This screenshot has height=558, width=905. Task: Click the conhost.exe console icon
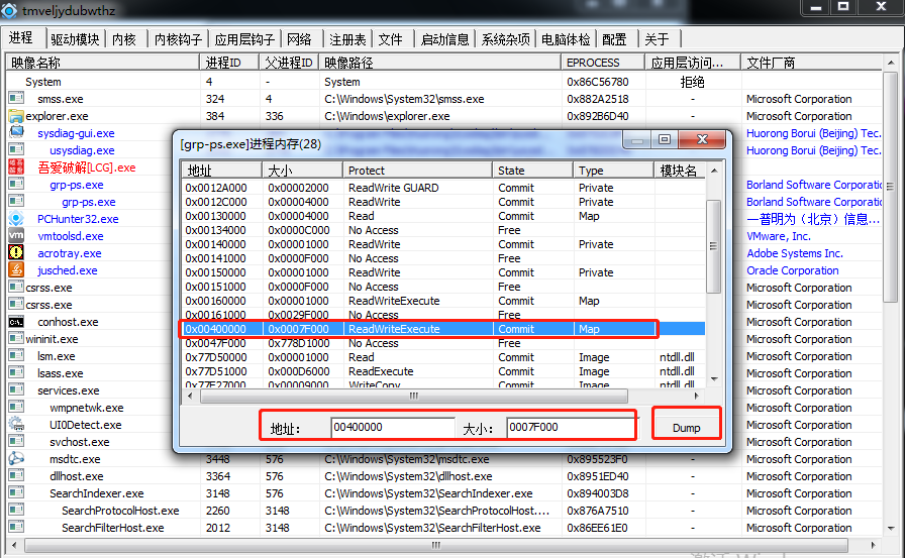(16, 321)
